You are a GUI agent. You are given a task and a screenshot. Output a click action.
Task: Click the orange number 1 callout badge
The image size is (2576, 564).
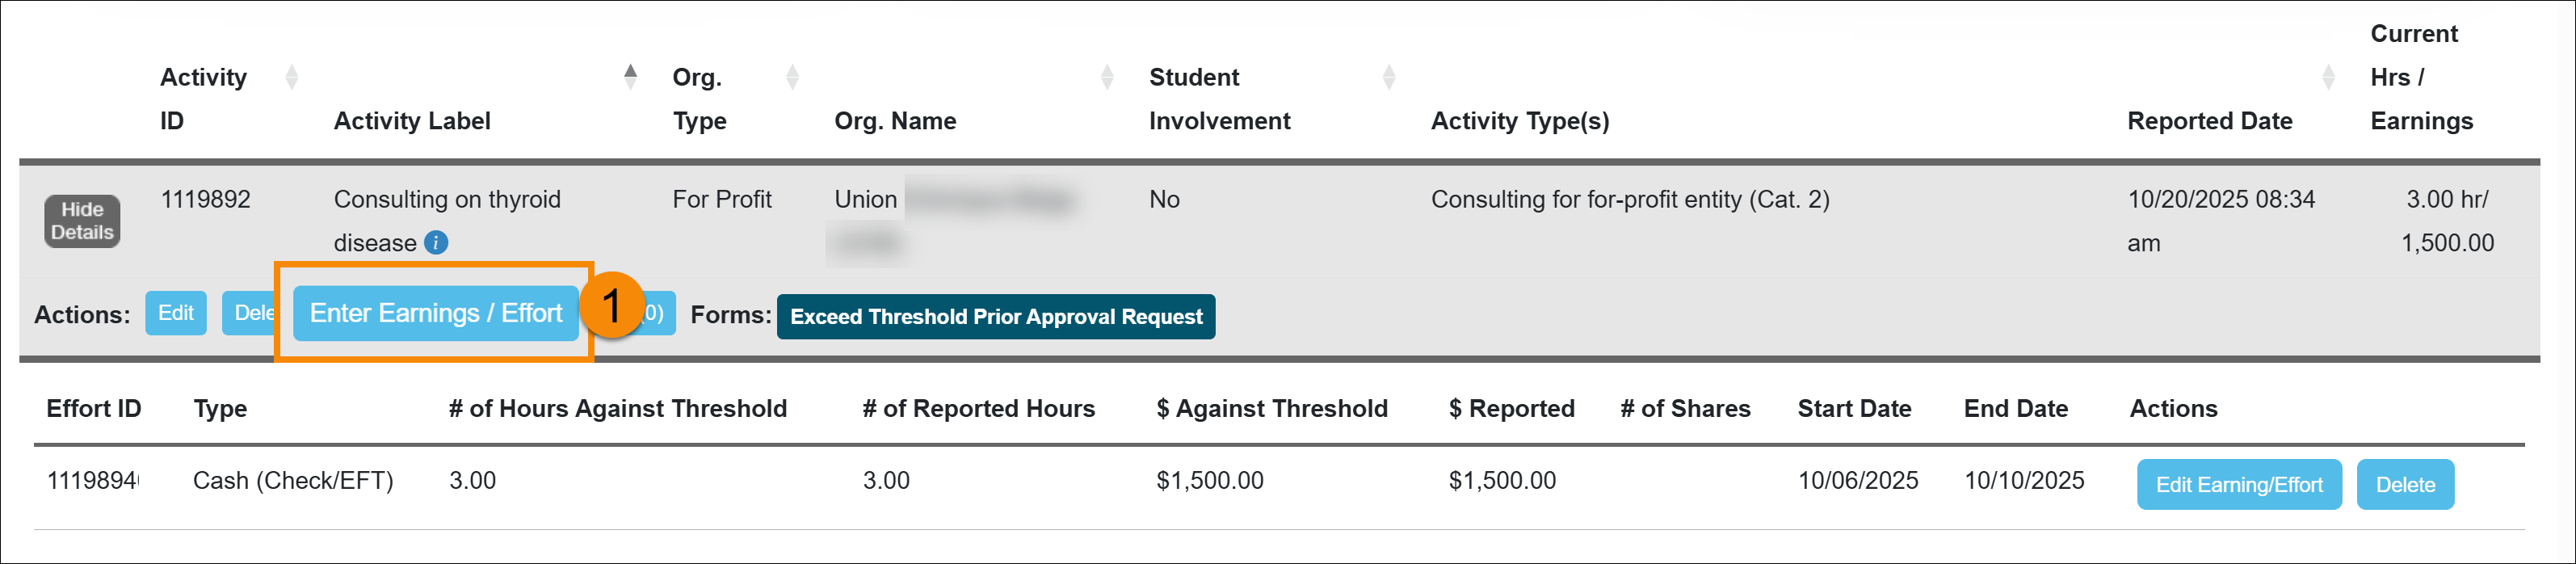point(612,305)
